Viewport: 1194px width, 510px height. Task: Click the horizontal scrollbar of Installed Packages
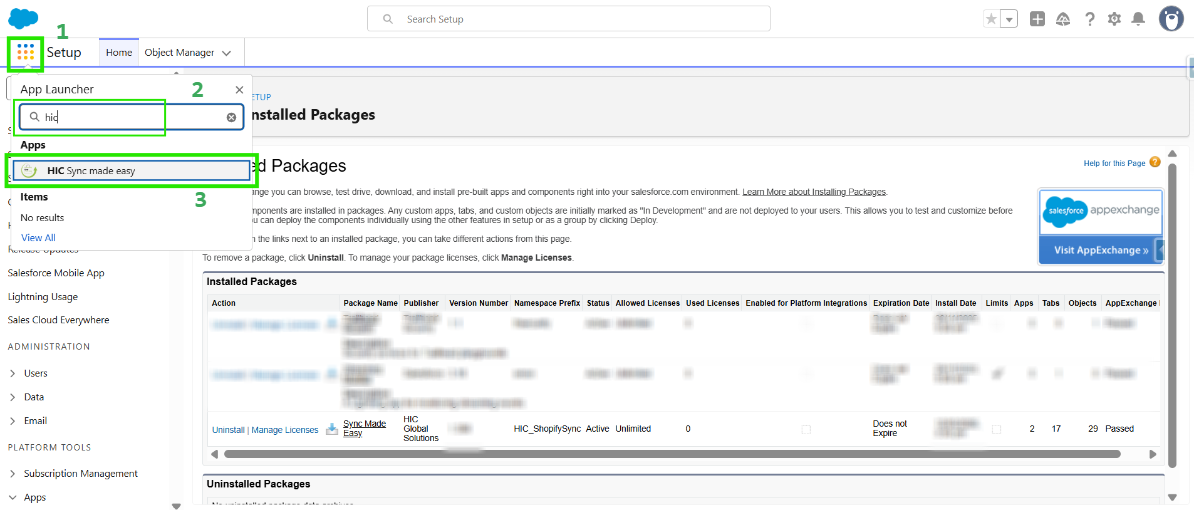(x=672, y=454)
